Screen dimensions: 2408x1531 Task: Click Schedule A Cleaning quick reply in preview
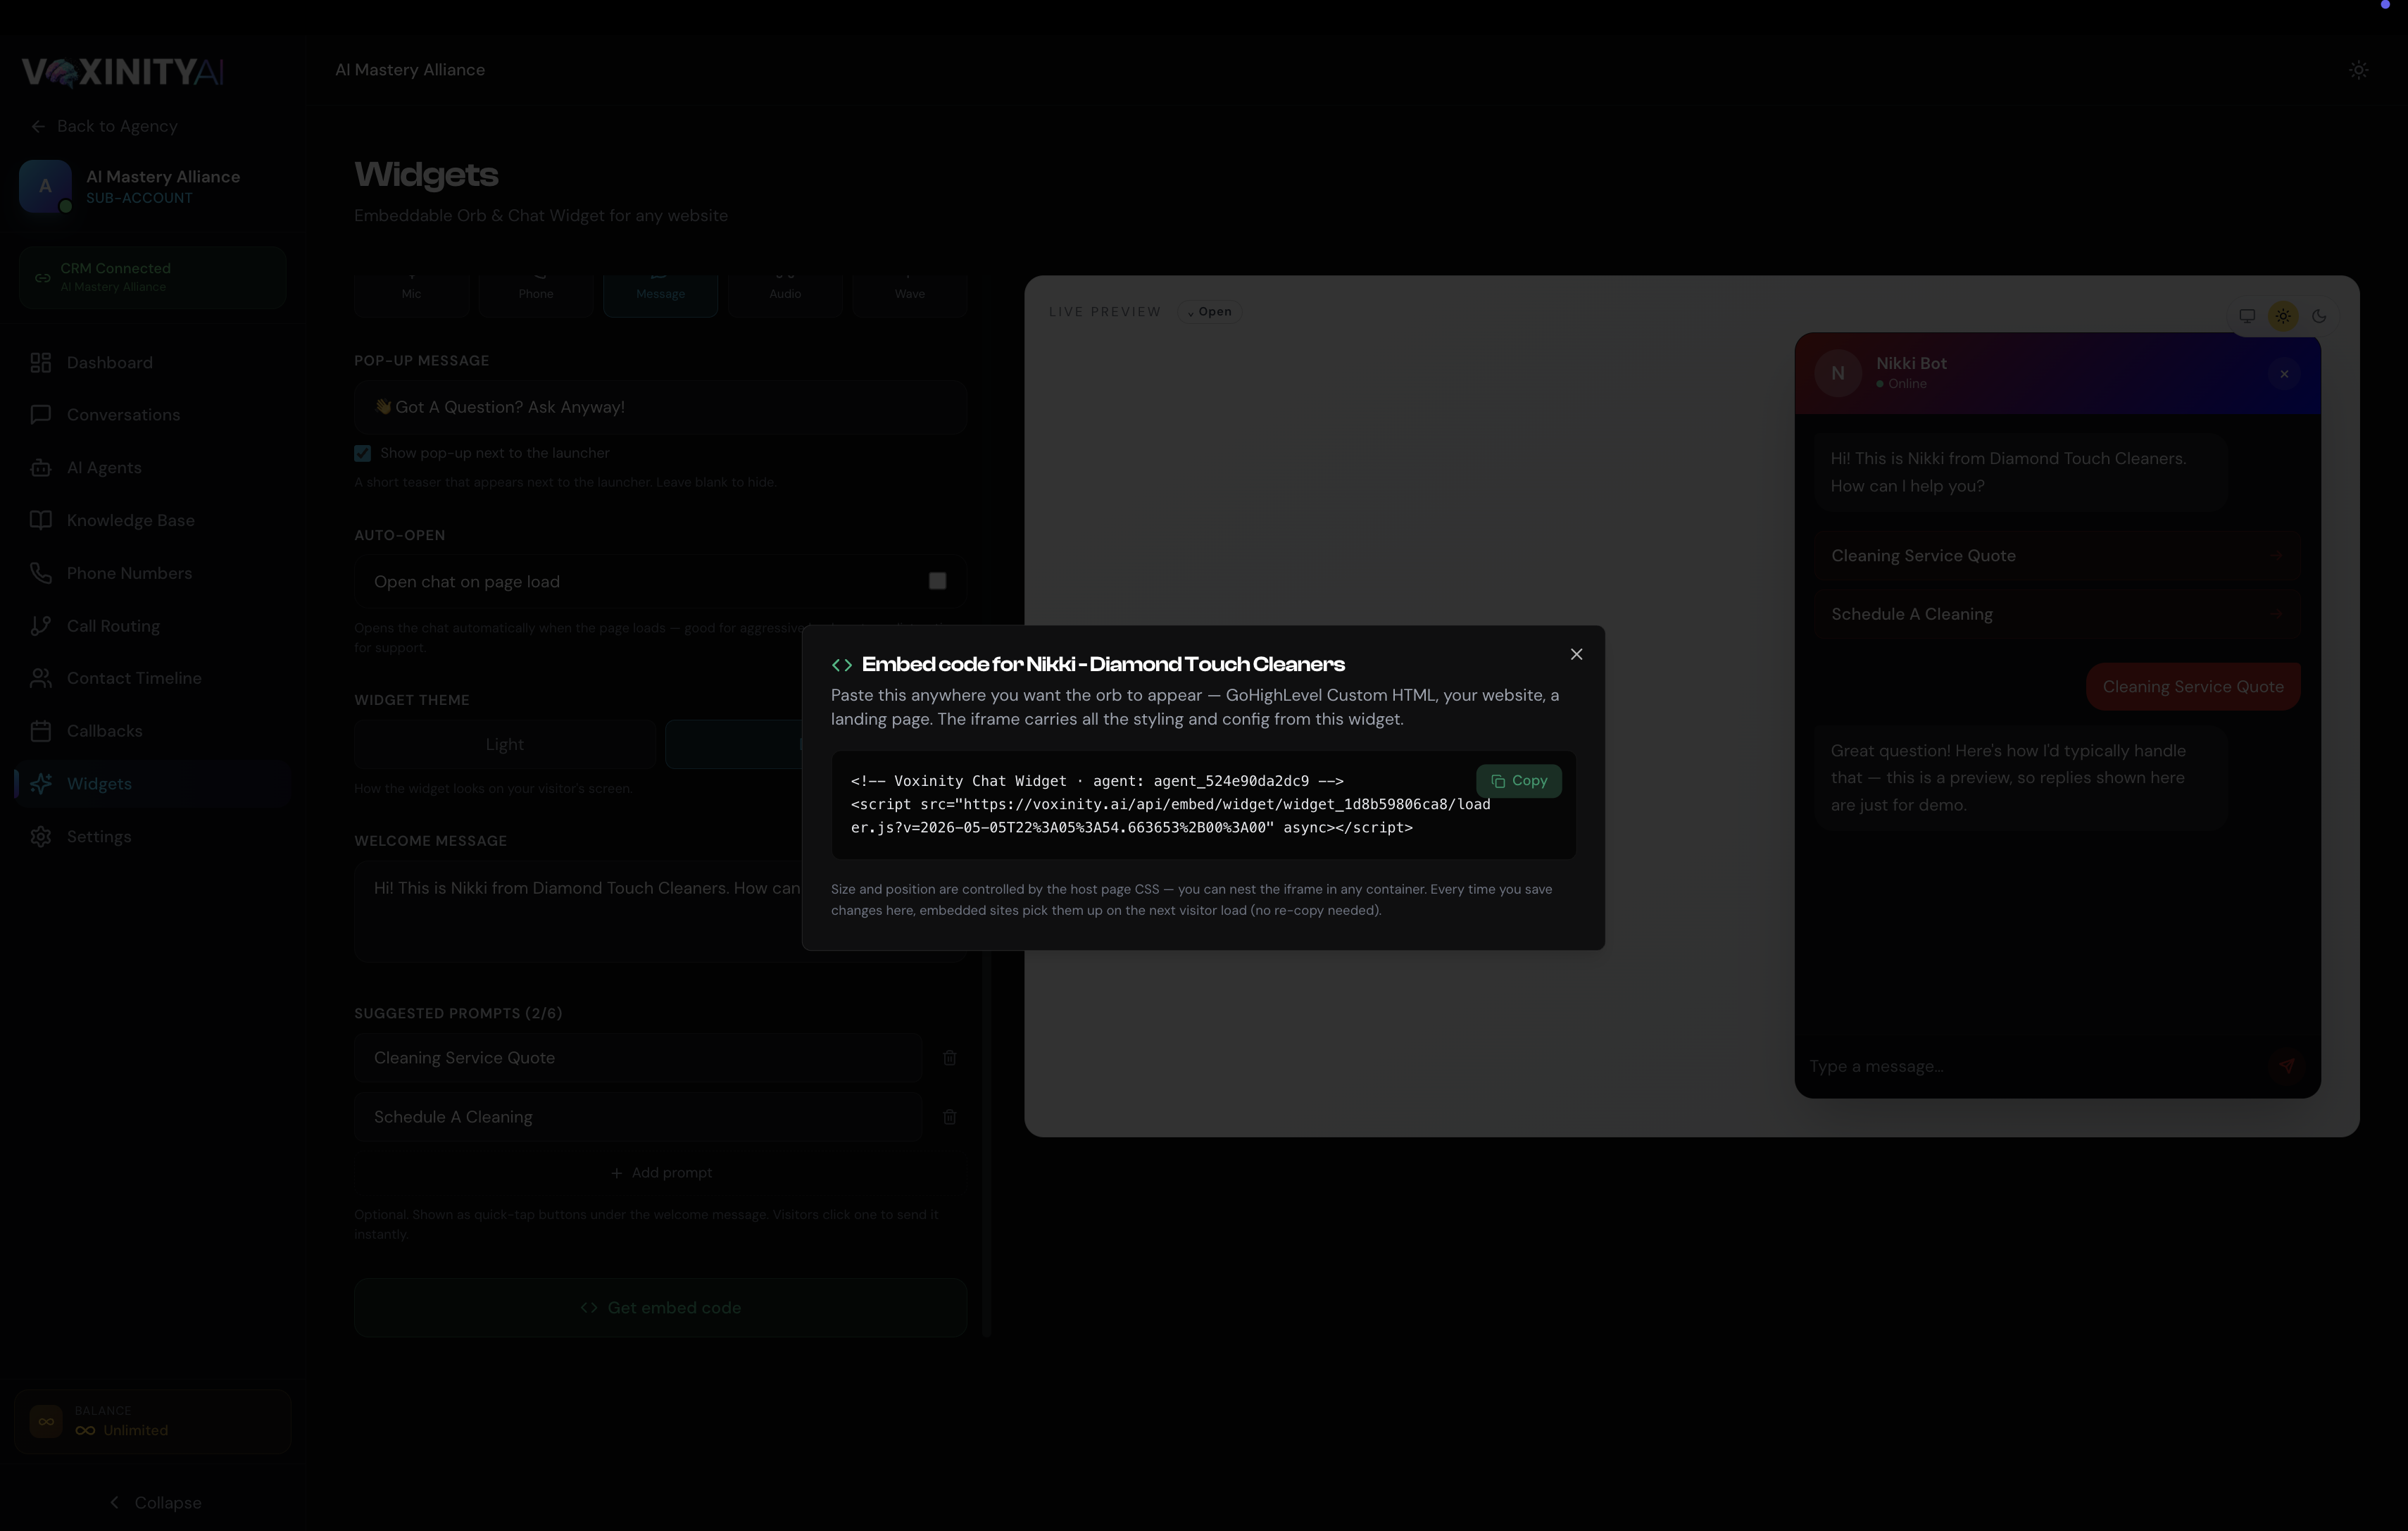tap(2057, 614)
